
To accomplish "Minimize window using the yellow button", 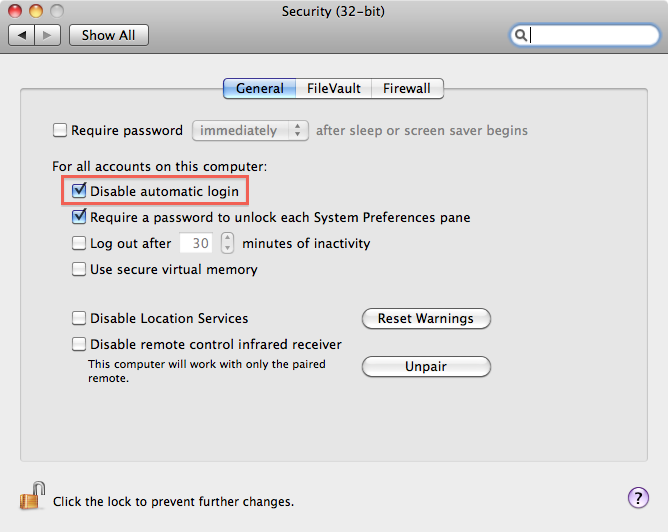I will pyautogui.click(x=36, y=11).
